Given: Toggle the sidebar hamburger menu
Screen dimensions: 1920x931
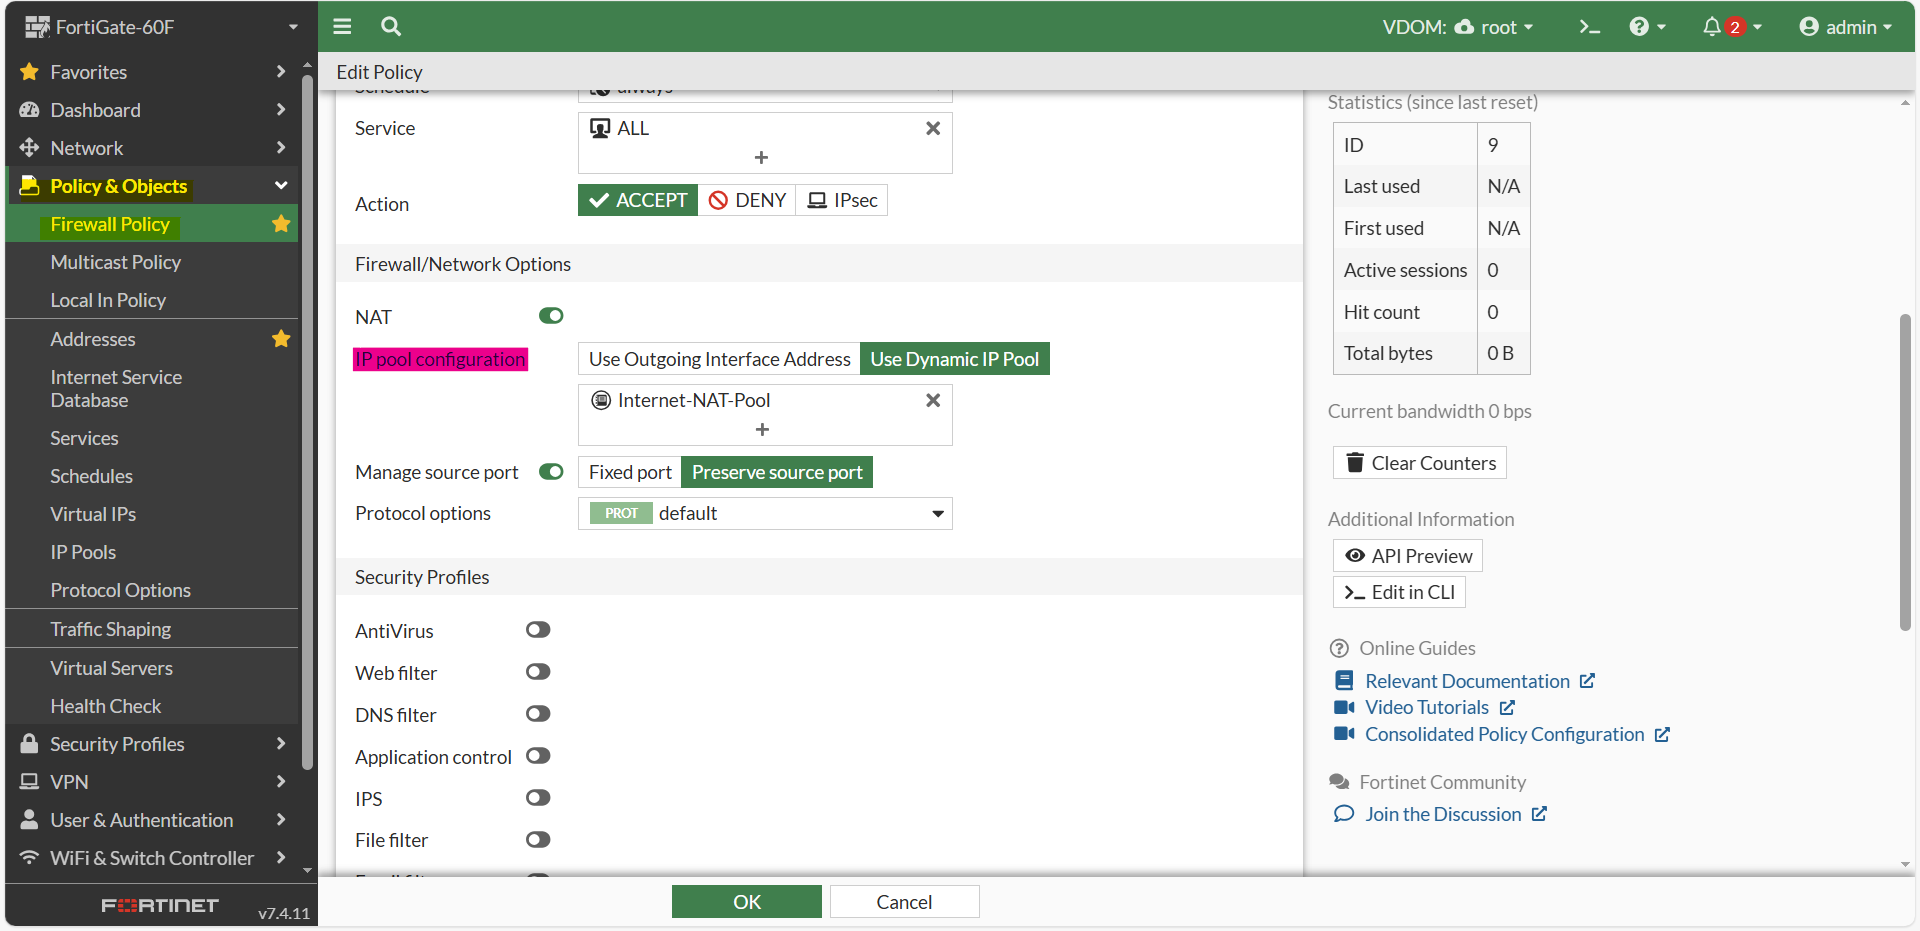Looking at the screenshot, I should (342, 27).
